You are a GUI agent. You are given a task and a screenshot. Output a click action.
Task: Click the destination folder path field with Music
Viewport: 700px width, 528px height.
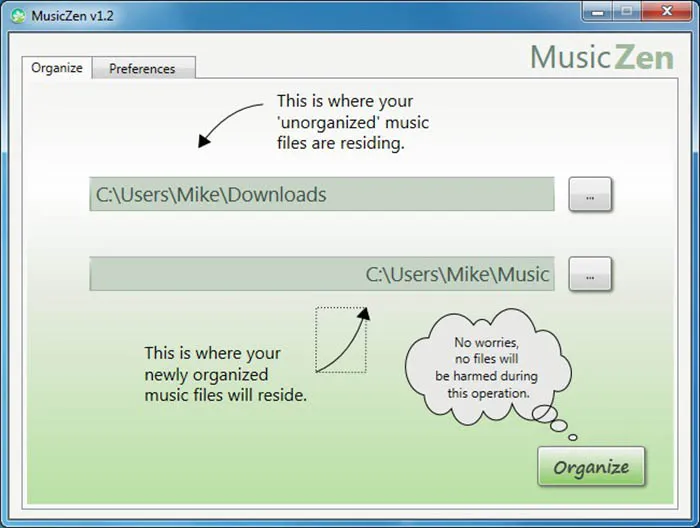[x=322, y=274]
